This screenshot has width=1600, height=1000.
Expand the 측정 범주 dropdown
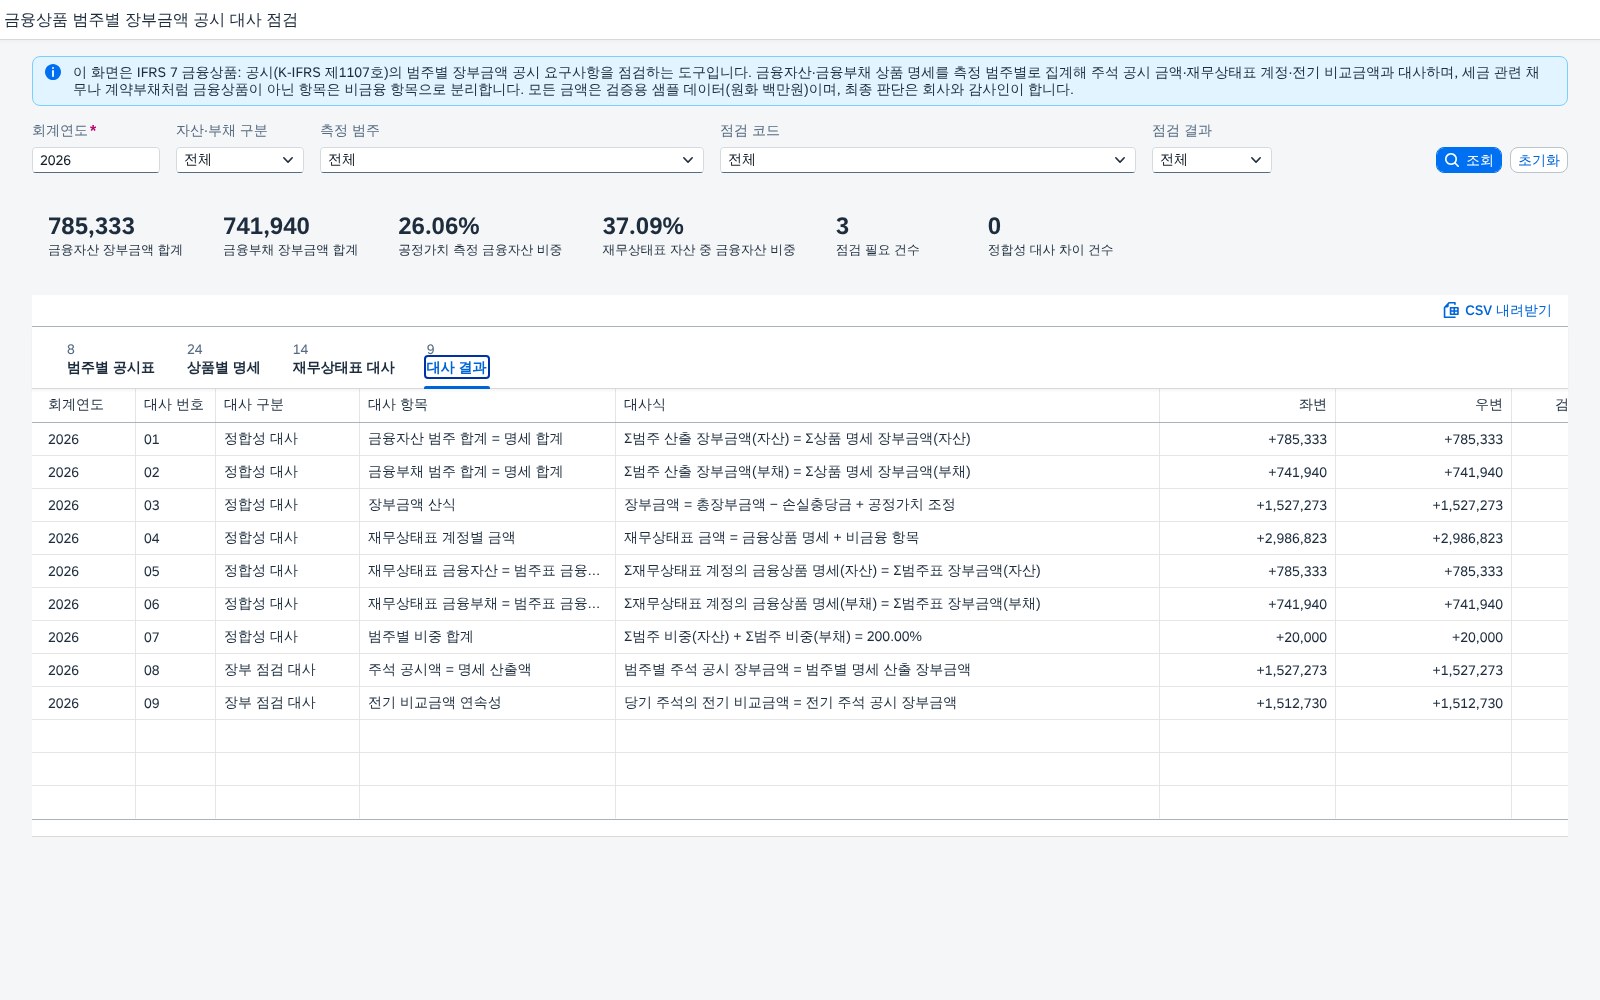(x=512, y=160)
